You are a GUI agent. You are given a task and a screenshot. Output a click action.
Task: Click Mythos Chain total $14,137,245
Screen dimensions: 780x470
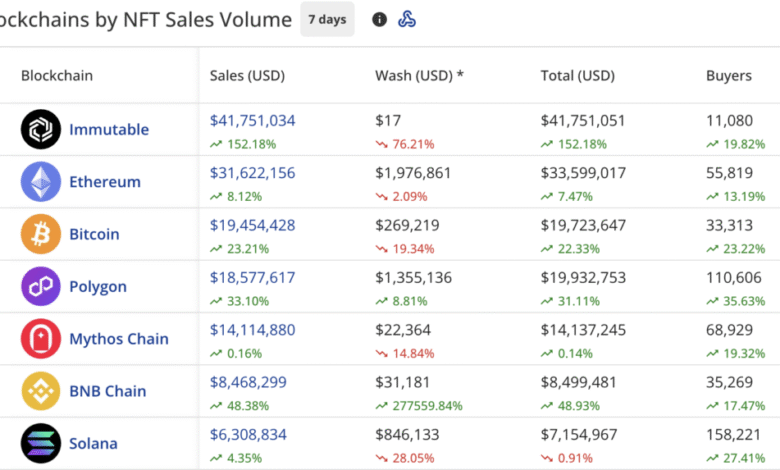coord(583,330)
